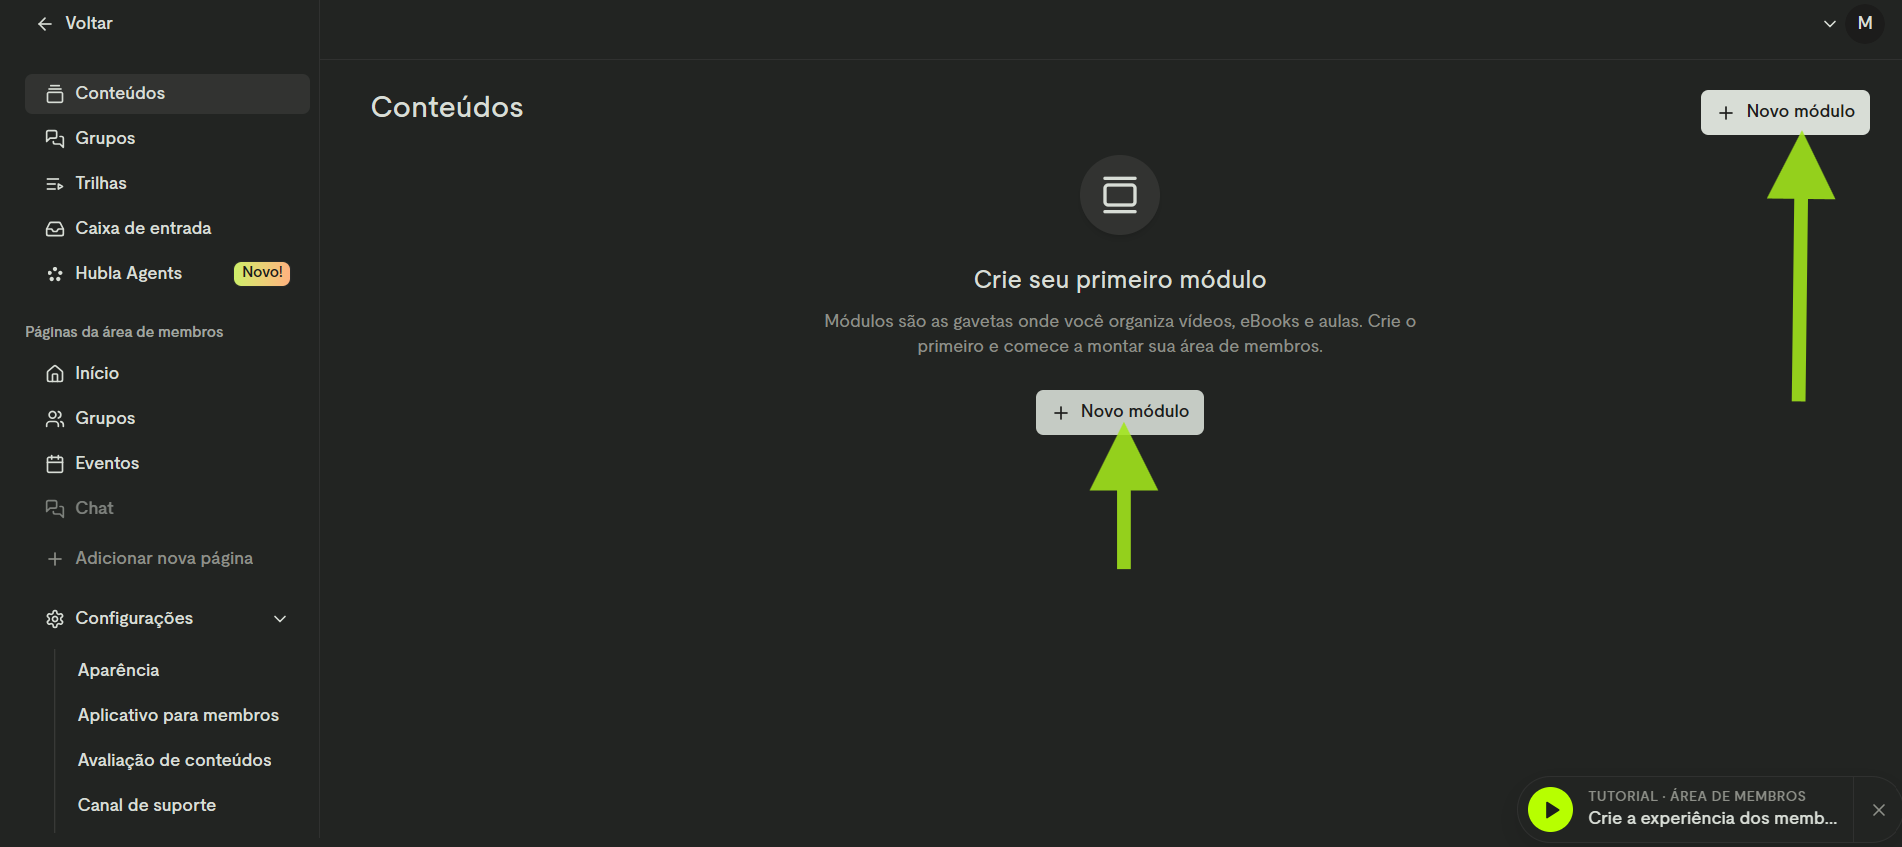Click the Novo! badge on Hubla Agents
The height and width of the screenshot is (847, 1902).
point(262,273)
